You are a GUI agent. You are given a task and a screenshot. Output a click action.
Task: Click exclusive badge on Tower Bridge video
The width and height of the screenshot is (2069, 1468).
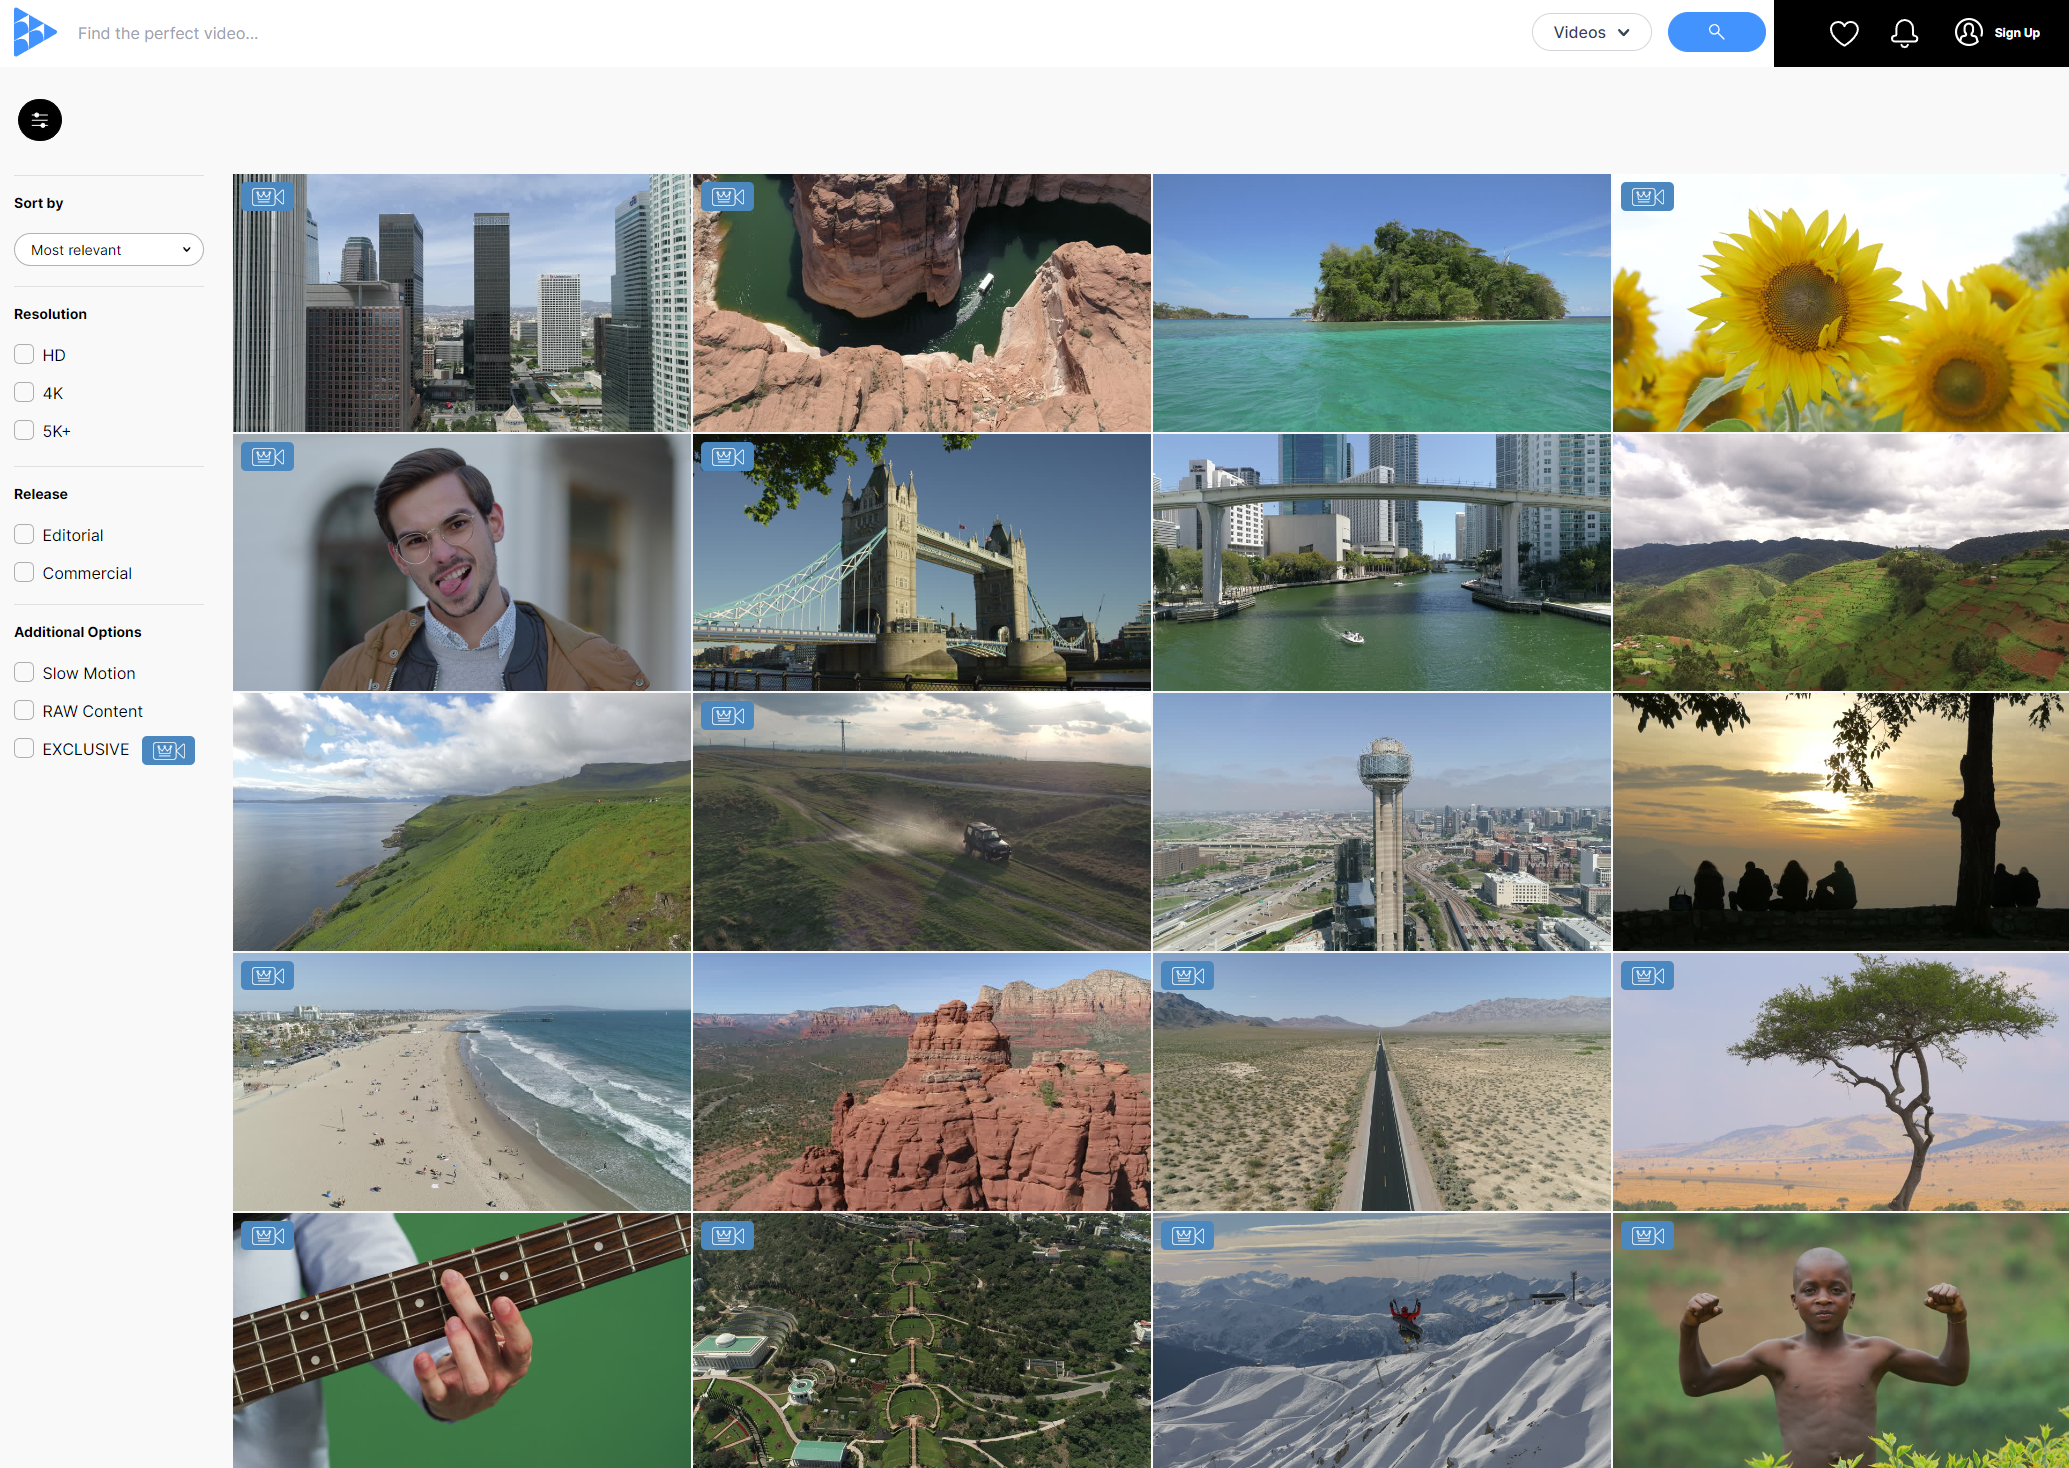727,457
